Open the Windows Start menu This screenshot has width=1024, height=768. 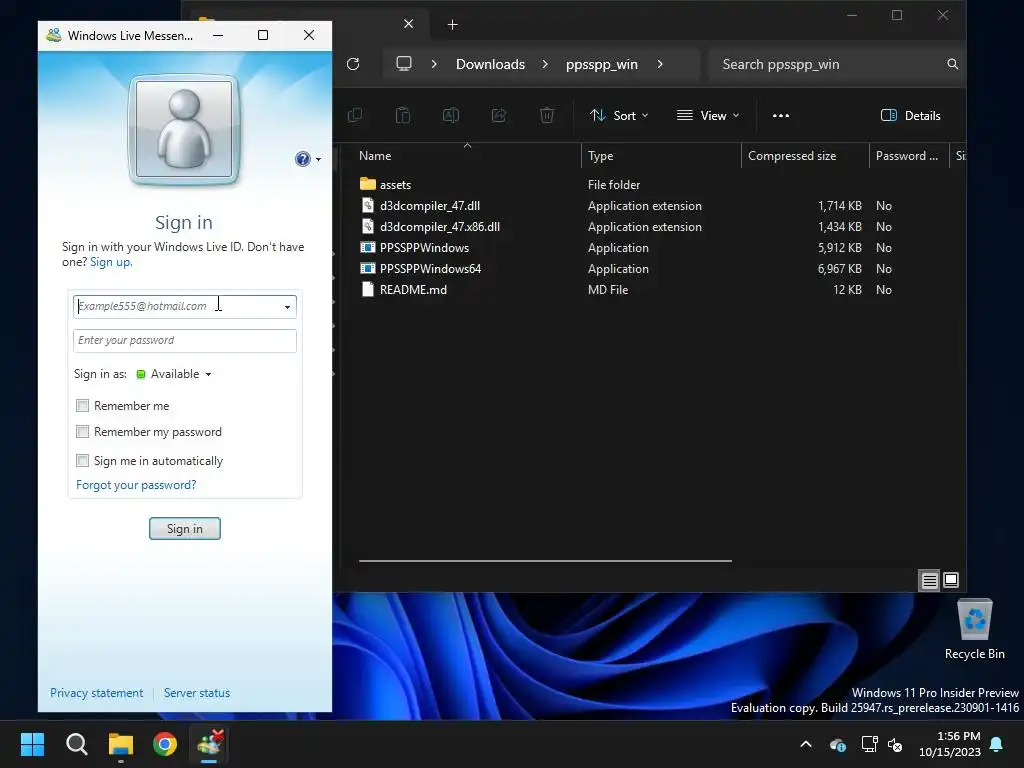pyautogui.click(x=32, y=744)
